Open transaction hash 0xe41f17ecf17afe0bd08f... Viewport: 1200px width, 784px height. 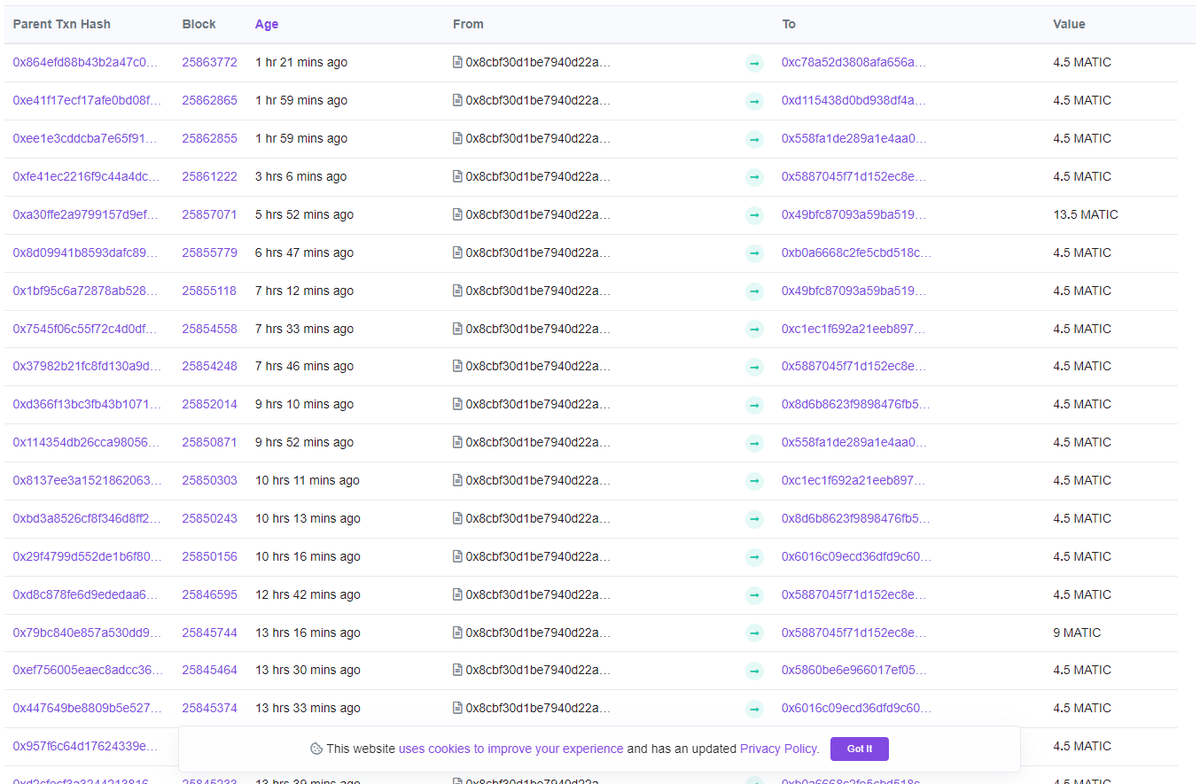86,100
